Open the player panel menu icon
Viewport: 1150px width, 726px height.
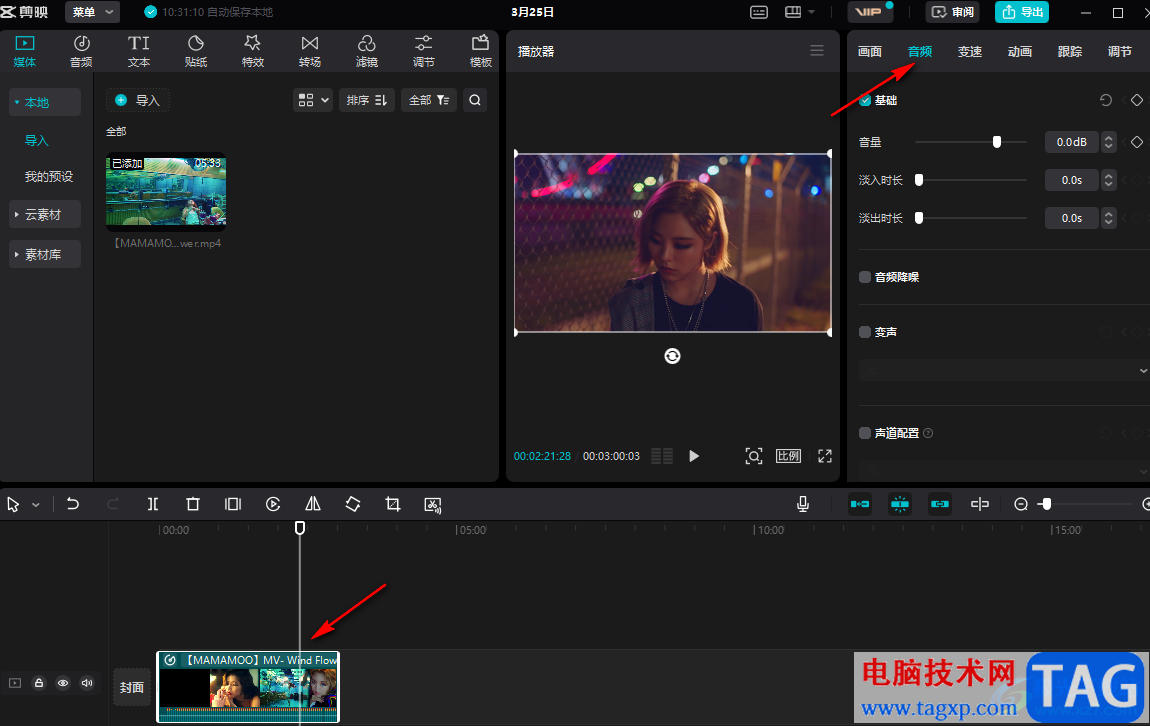(x=817, y=51)
